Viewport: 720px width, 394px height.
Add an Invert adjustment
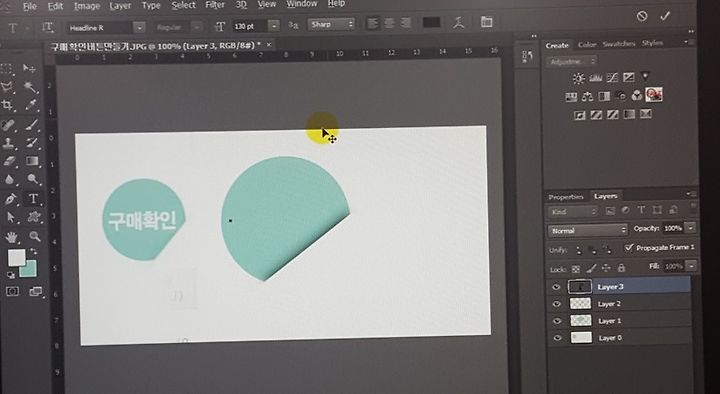click(x=580, y=115)
